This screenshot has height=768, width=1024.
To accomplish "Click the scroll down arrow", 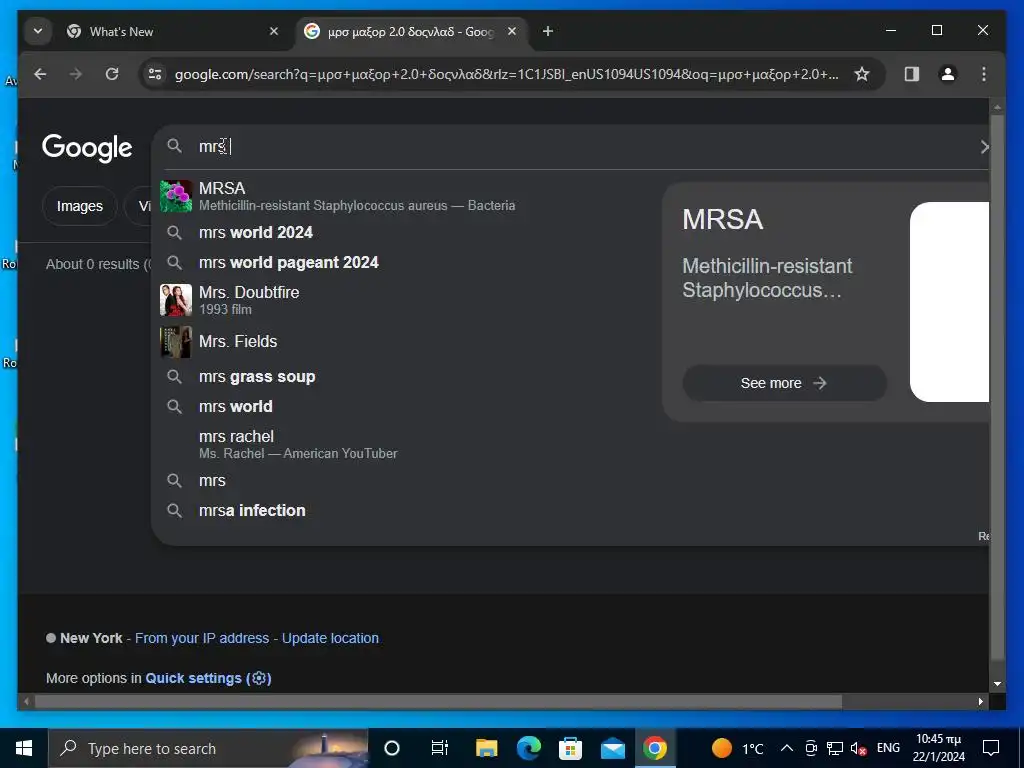I will tap(997, 684).
